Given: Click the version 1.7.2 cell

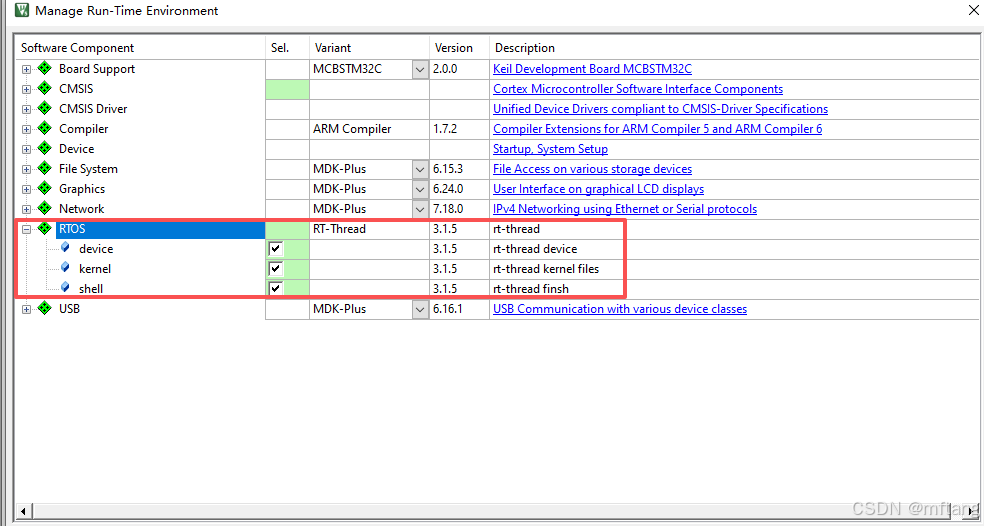Looking at the screenshot, I should [459, 129].
